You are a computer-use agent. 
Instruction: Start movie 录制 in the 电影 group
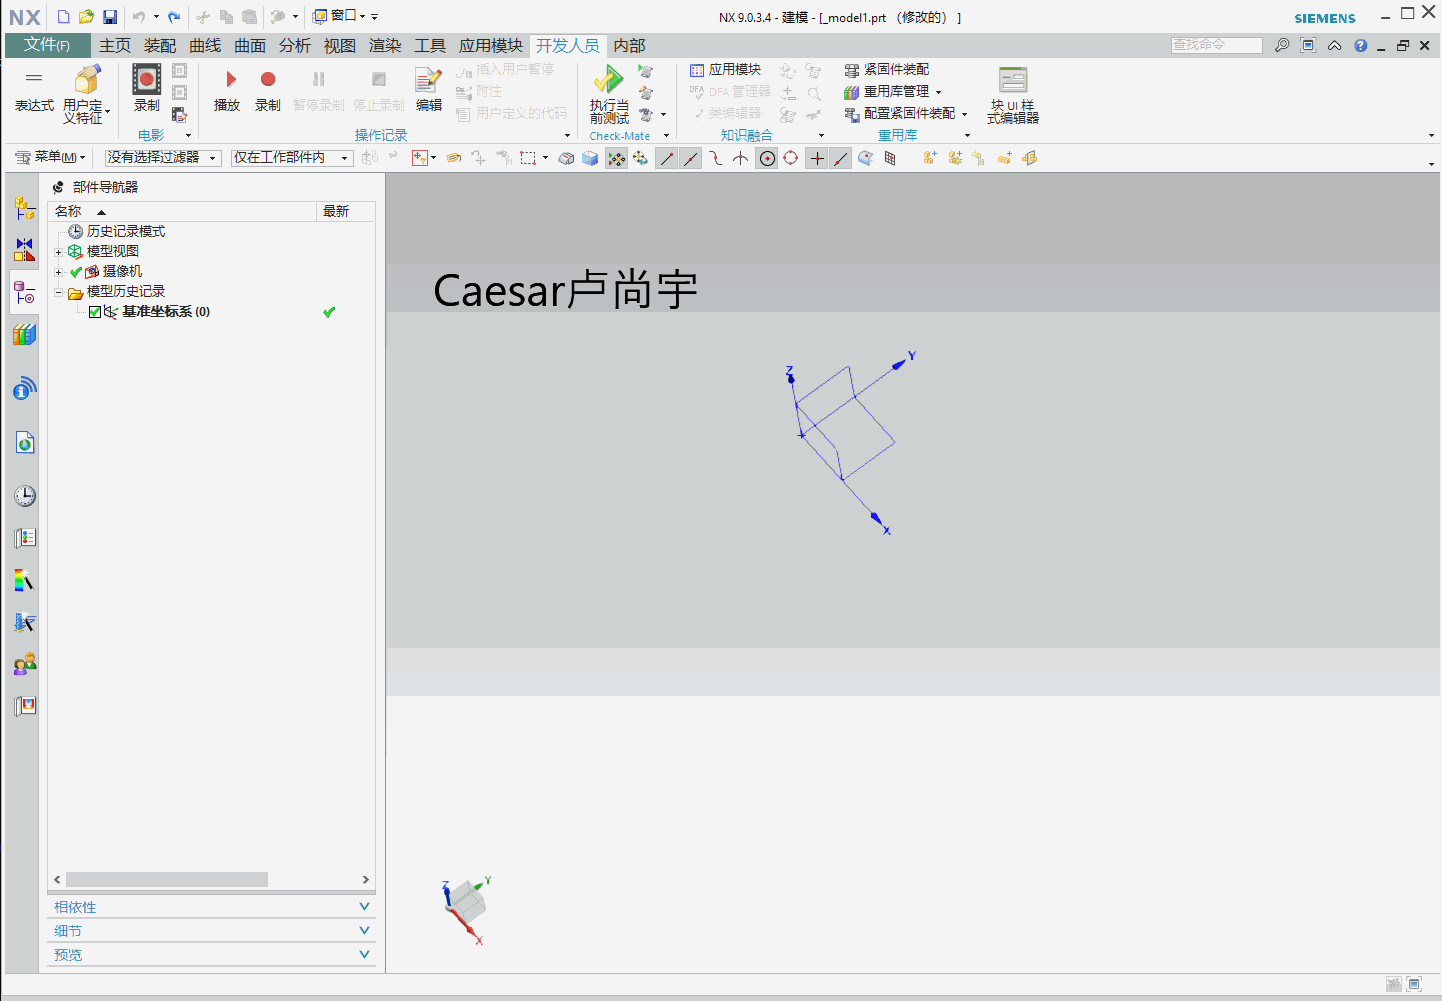[x=147, y=88]
